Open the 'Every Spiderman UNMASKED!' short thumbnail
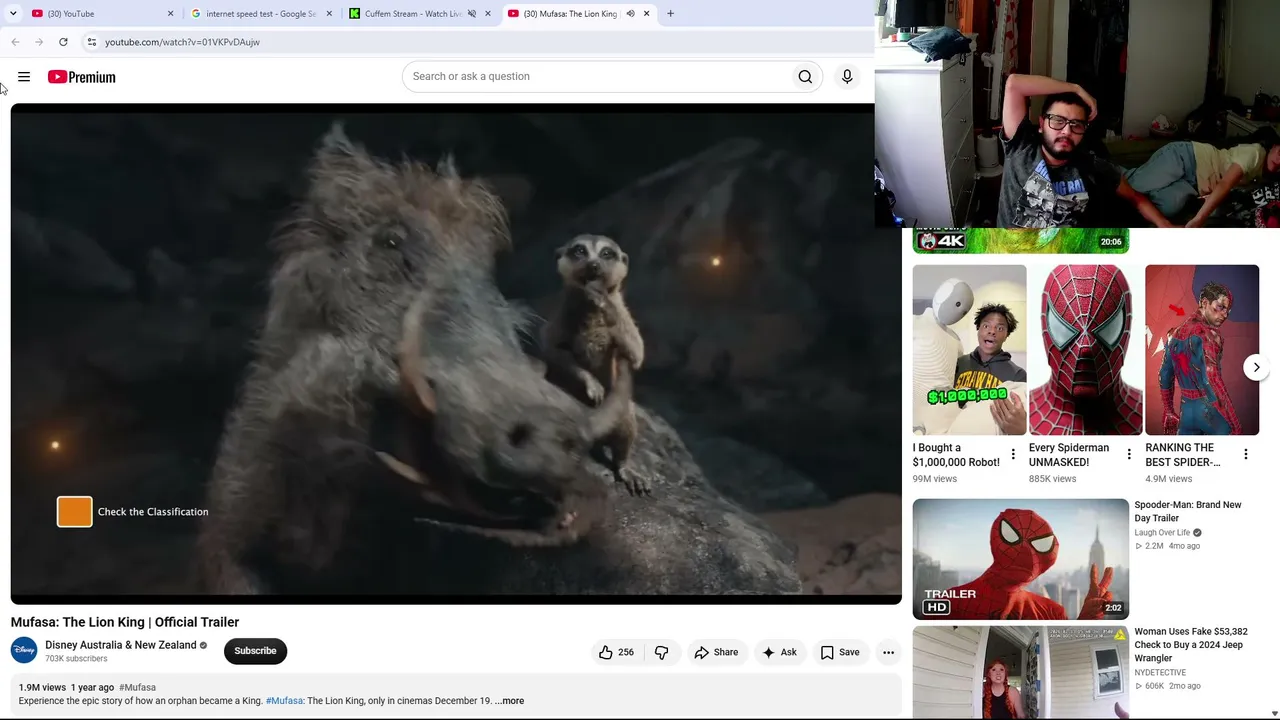1280x720 pixels. [1085, 350]
